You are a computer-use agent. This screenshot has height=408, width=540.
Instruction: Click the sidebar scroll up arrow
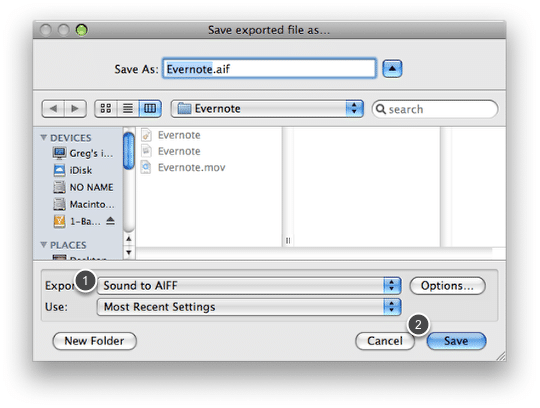click(129, 239)
